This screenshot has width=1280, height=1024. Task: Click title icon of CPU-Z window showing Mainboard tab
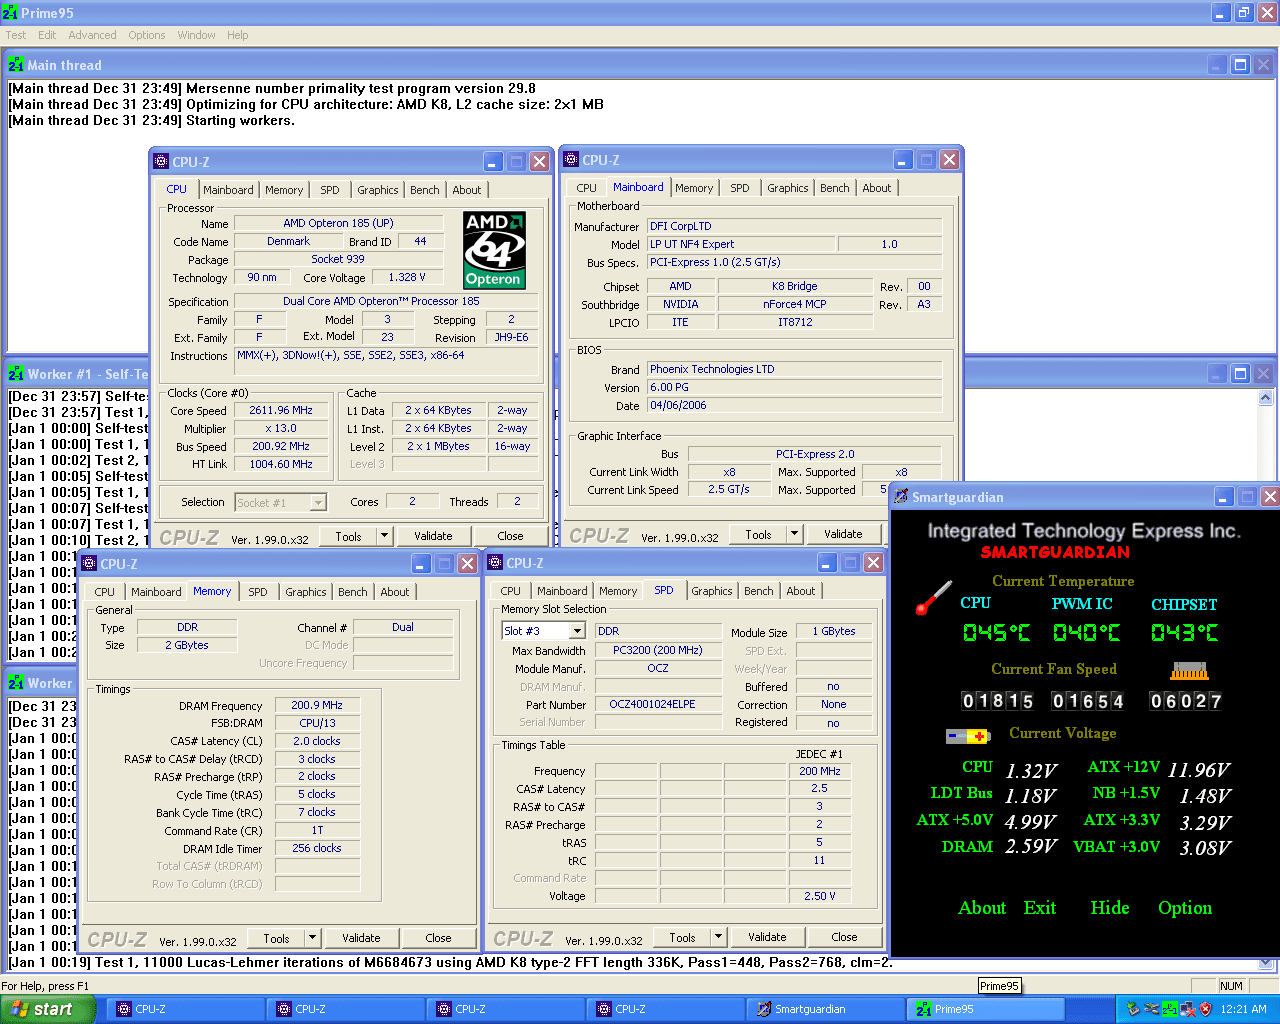click(571, 160)
